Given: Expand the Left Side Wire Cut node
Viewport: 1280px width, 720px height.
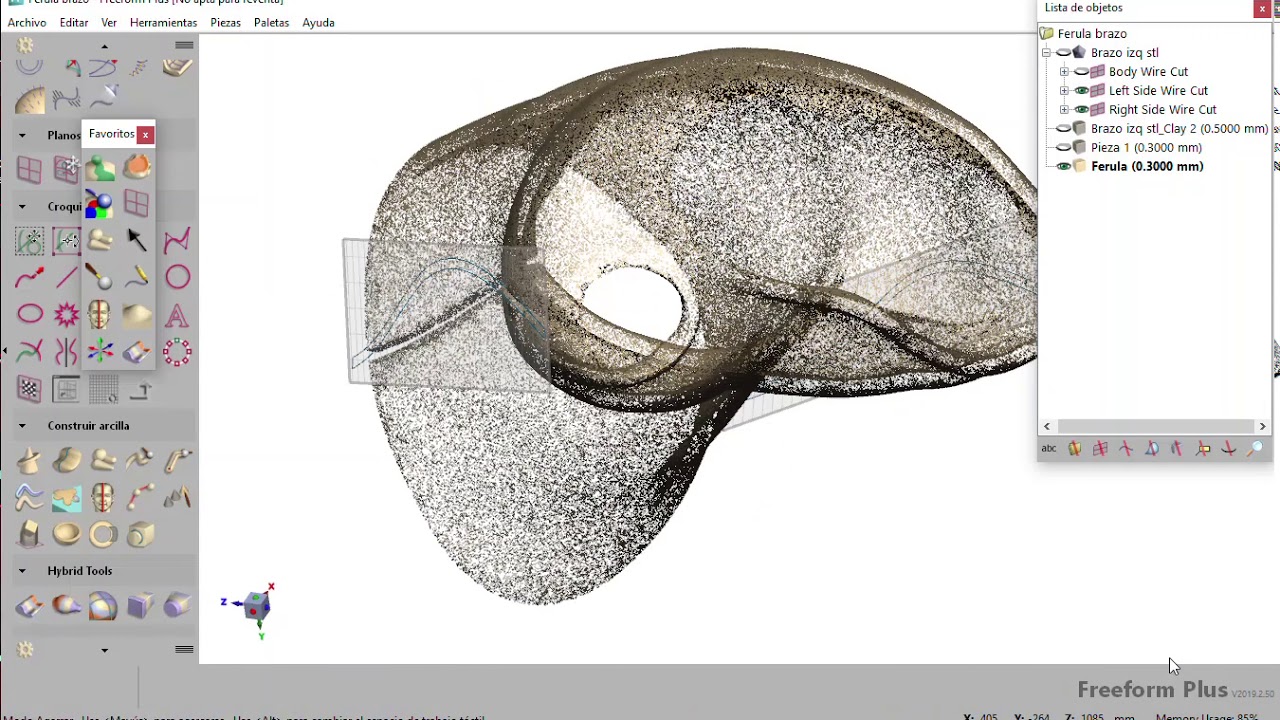Looking at the screenshot, I should coord(1064,91).
